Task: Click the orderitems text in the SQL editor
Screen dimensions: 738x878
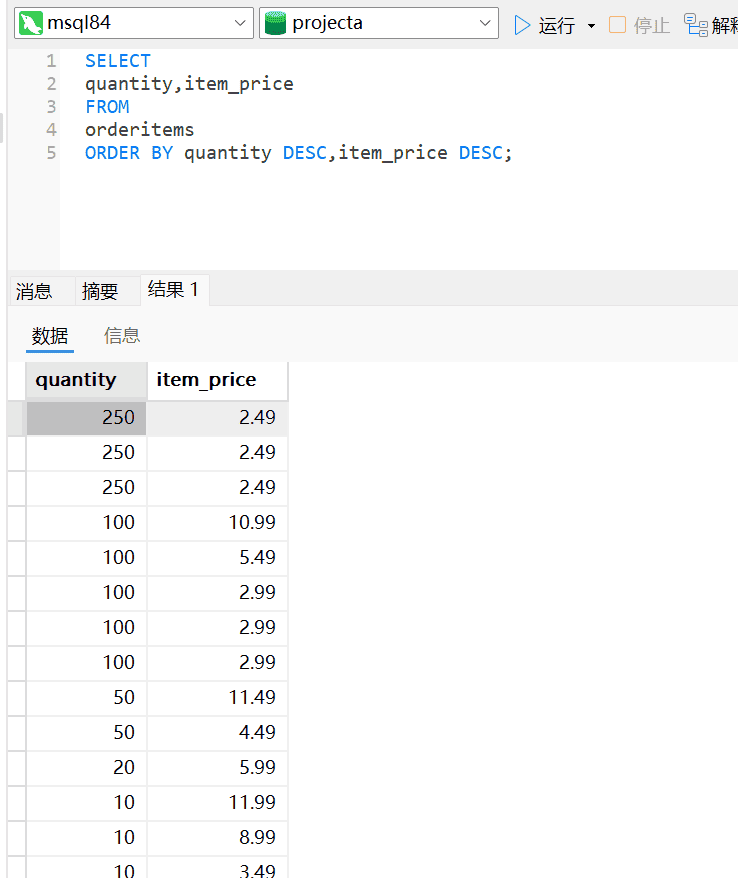Action: 139,130
